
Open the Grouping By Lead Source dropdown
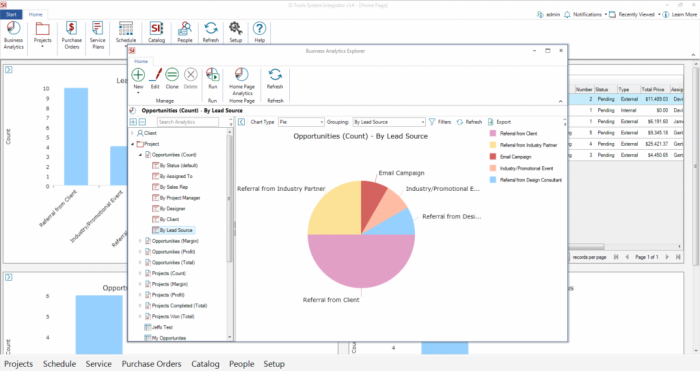pyautogui.click(x=389, y=122)
